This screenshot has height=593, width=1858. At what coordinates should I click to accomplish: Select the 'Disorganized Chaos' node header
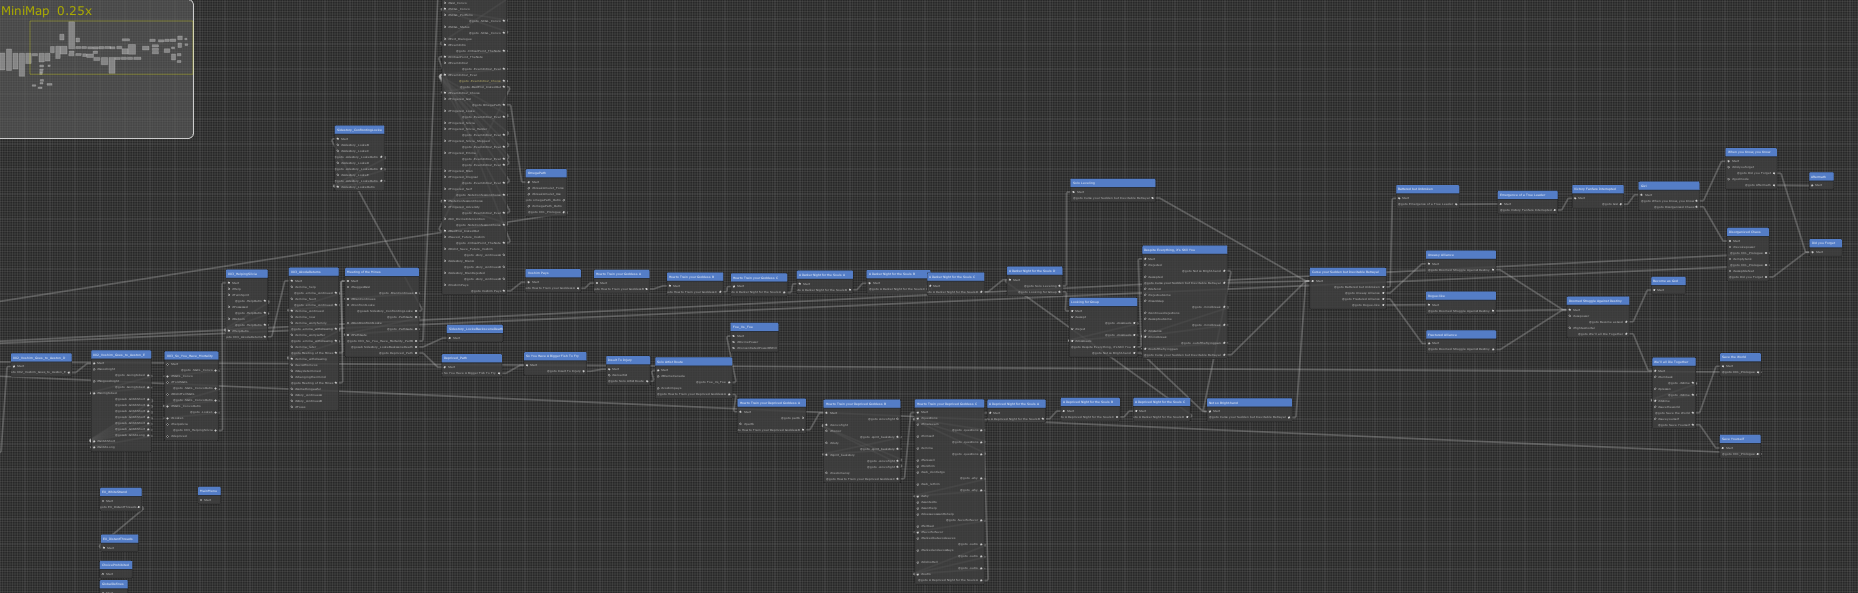[x=1748, y=232]
